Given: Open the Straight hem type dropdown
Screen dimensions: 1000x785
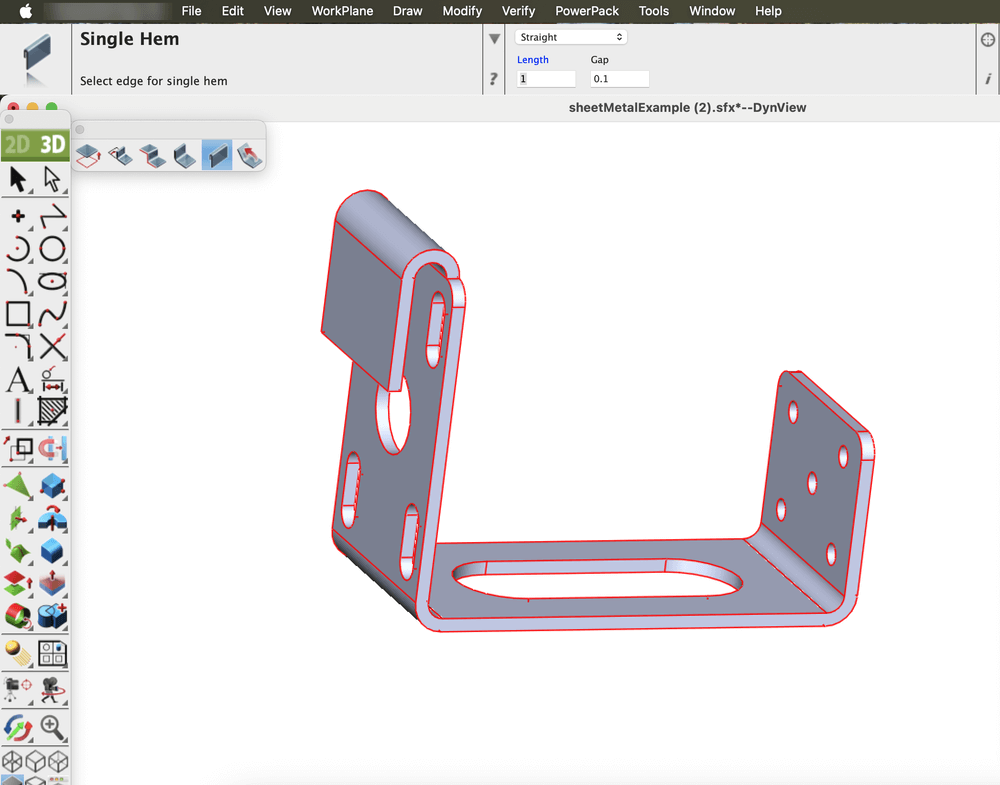Looking at the screenshot, I should 571,37.
